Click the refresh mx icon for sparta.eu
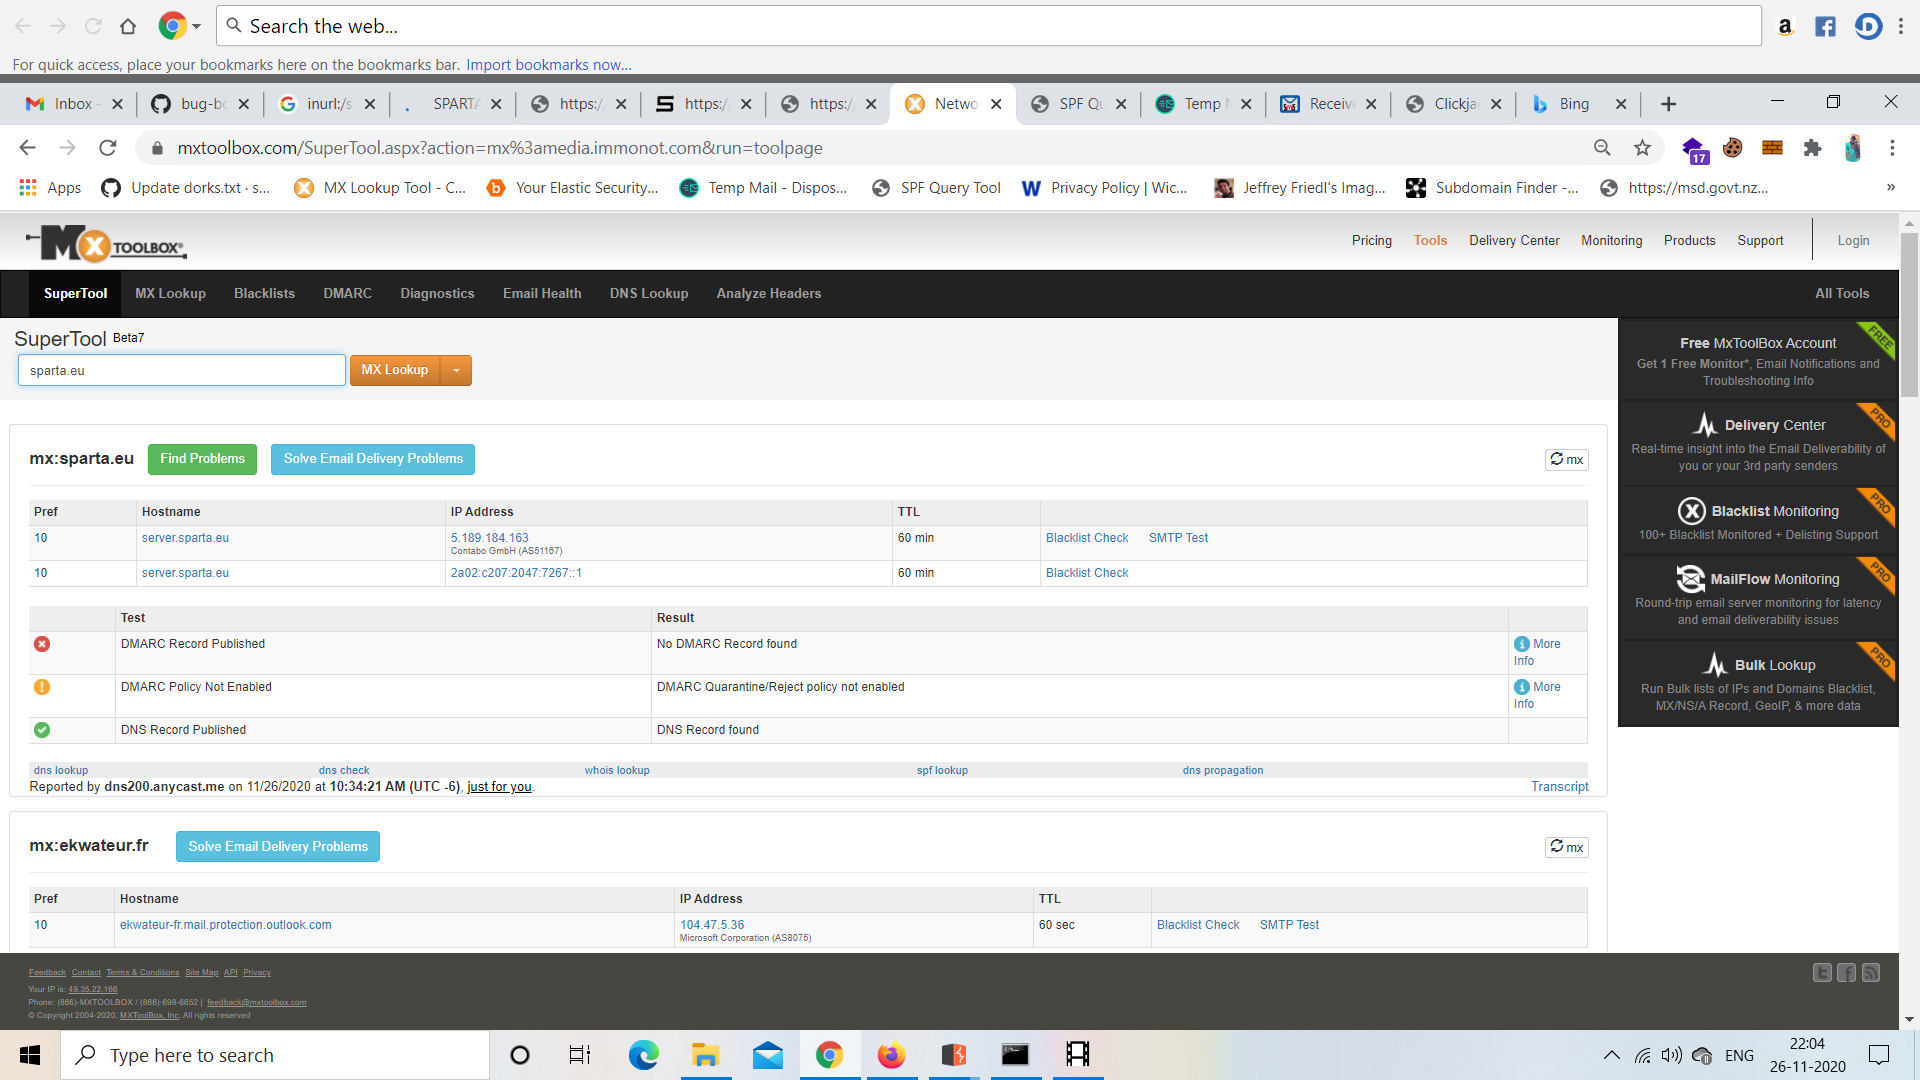The image size is (1920, 1080). click(1566, 459)
